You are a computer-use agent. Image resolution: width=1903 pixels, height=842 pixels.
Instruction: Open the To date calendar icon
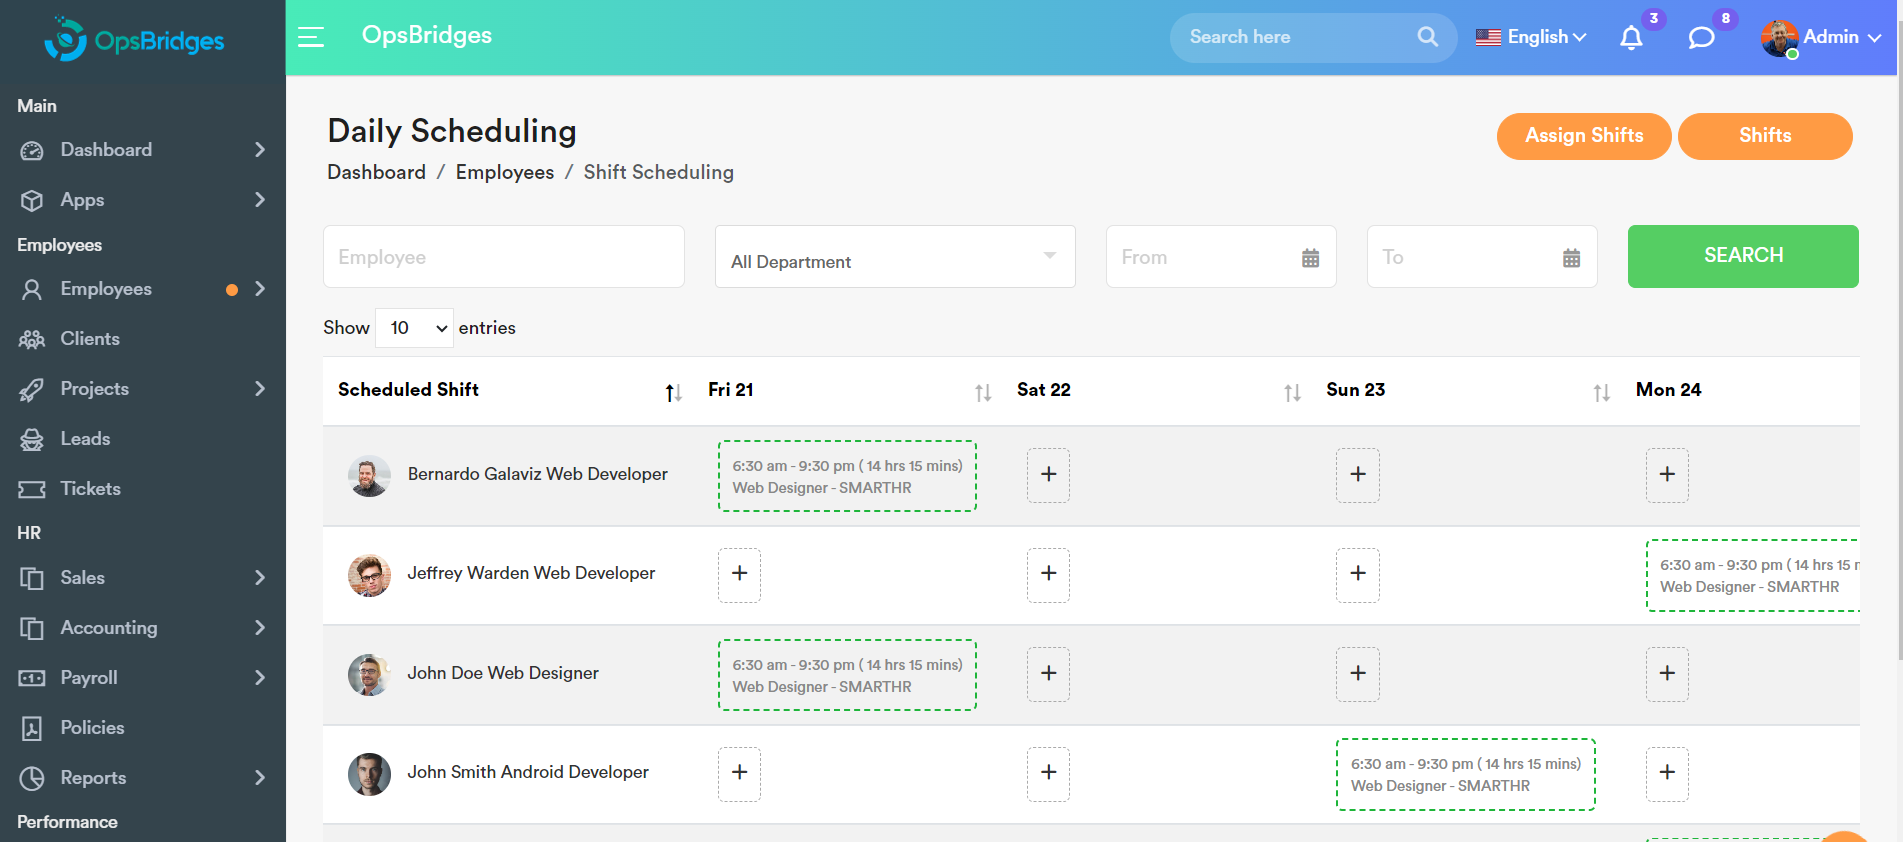(1571, 258)
